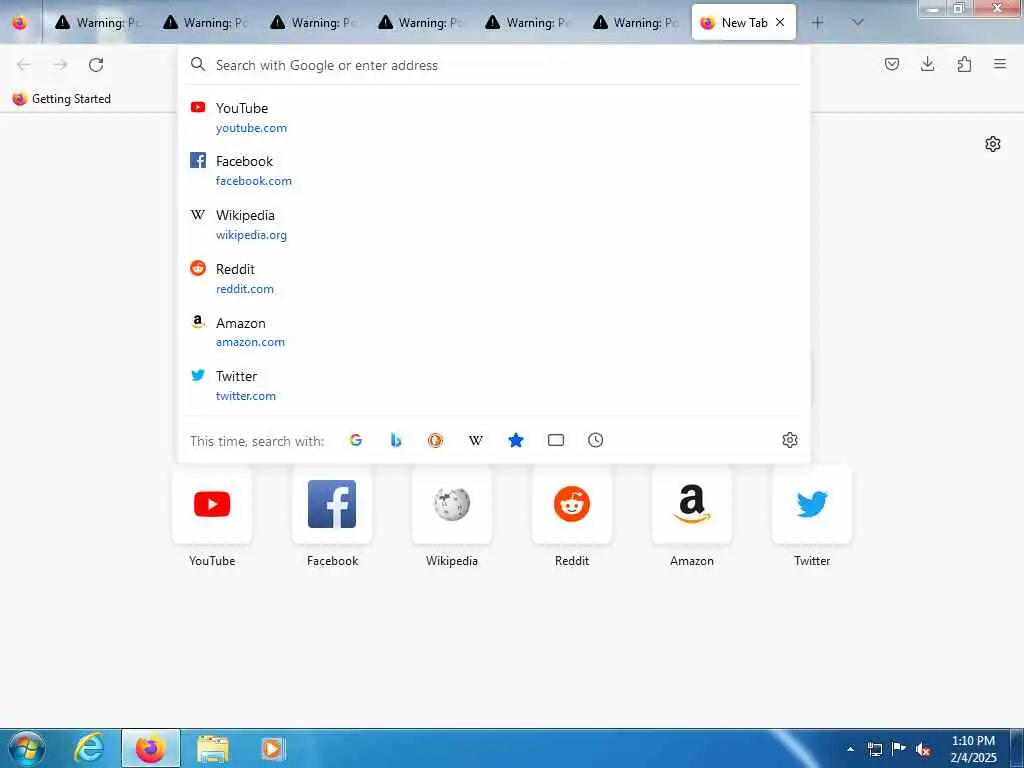Choose Reddit suggestion in dropdown

click(x=493, y=278)
